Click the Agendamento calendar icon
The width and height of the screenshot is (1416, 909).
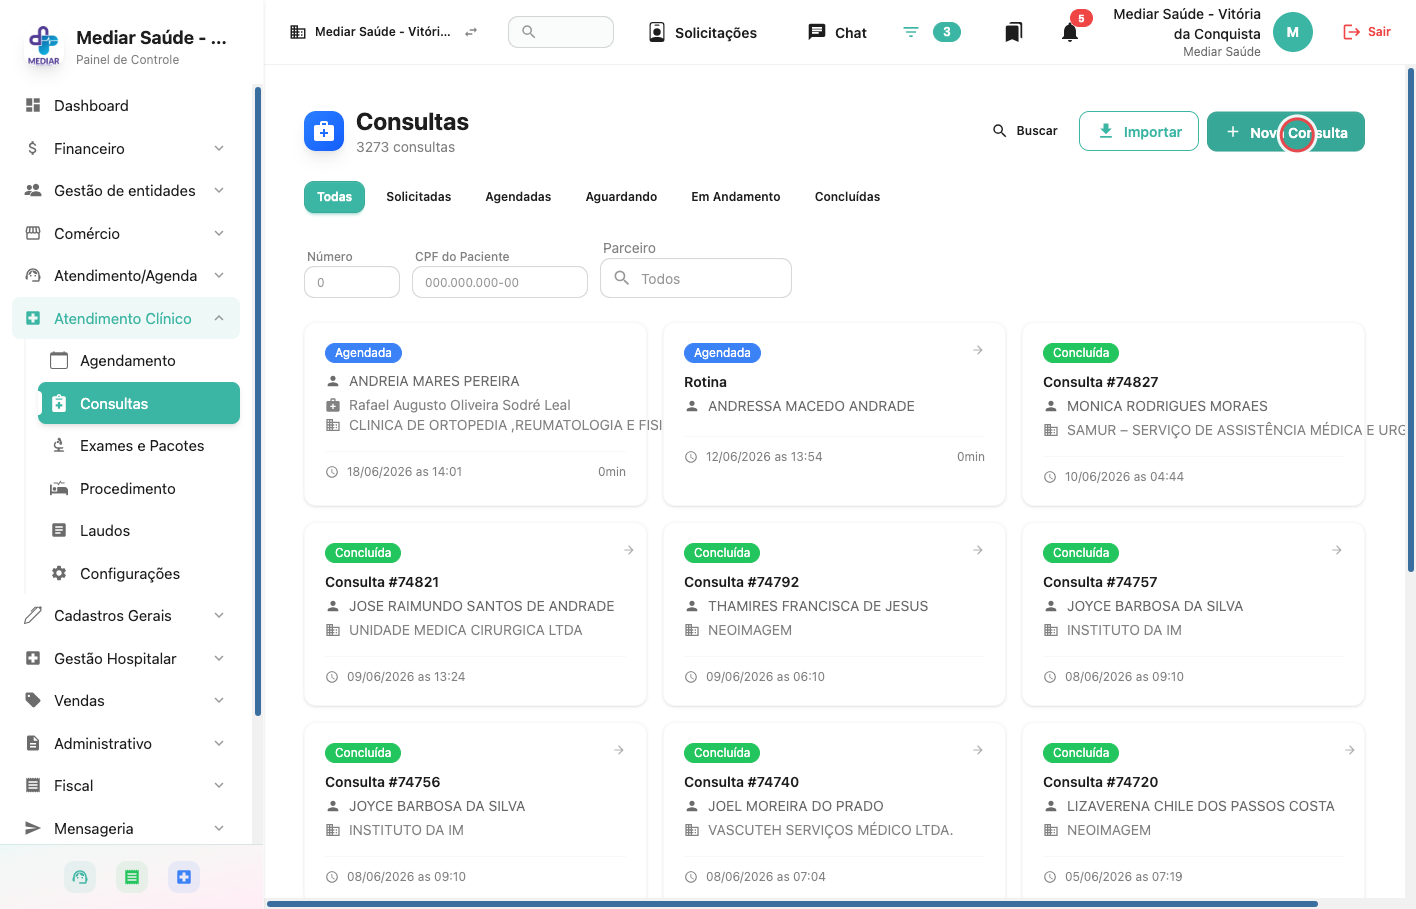click(x=59, y=360)
